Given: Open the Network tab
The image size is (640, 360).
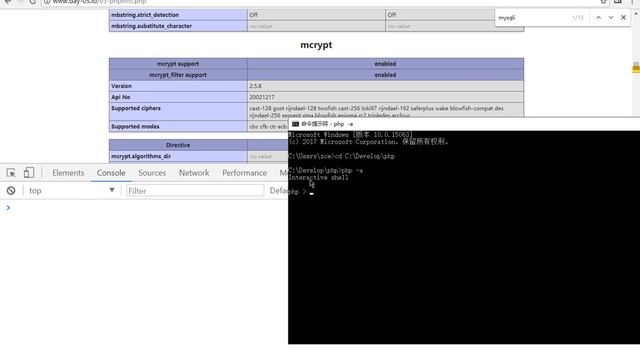Looking at the screenshot, I should [194, 173].
